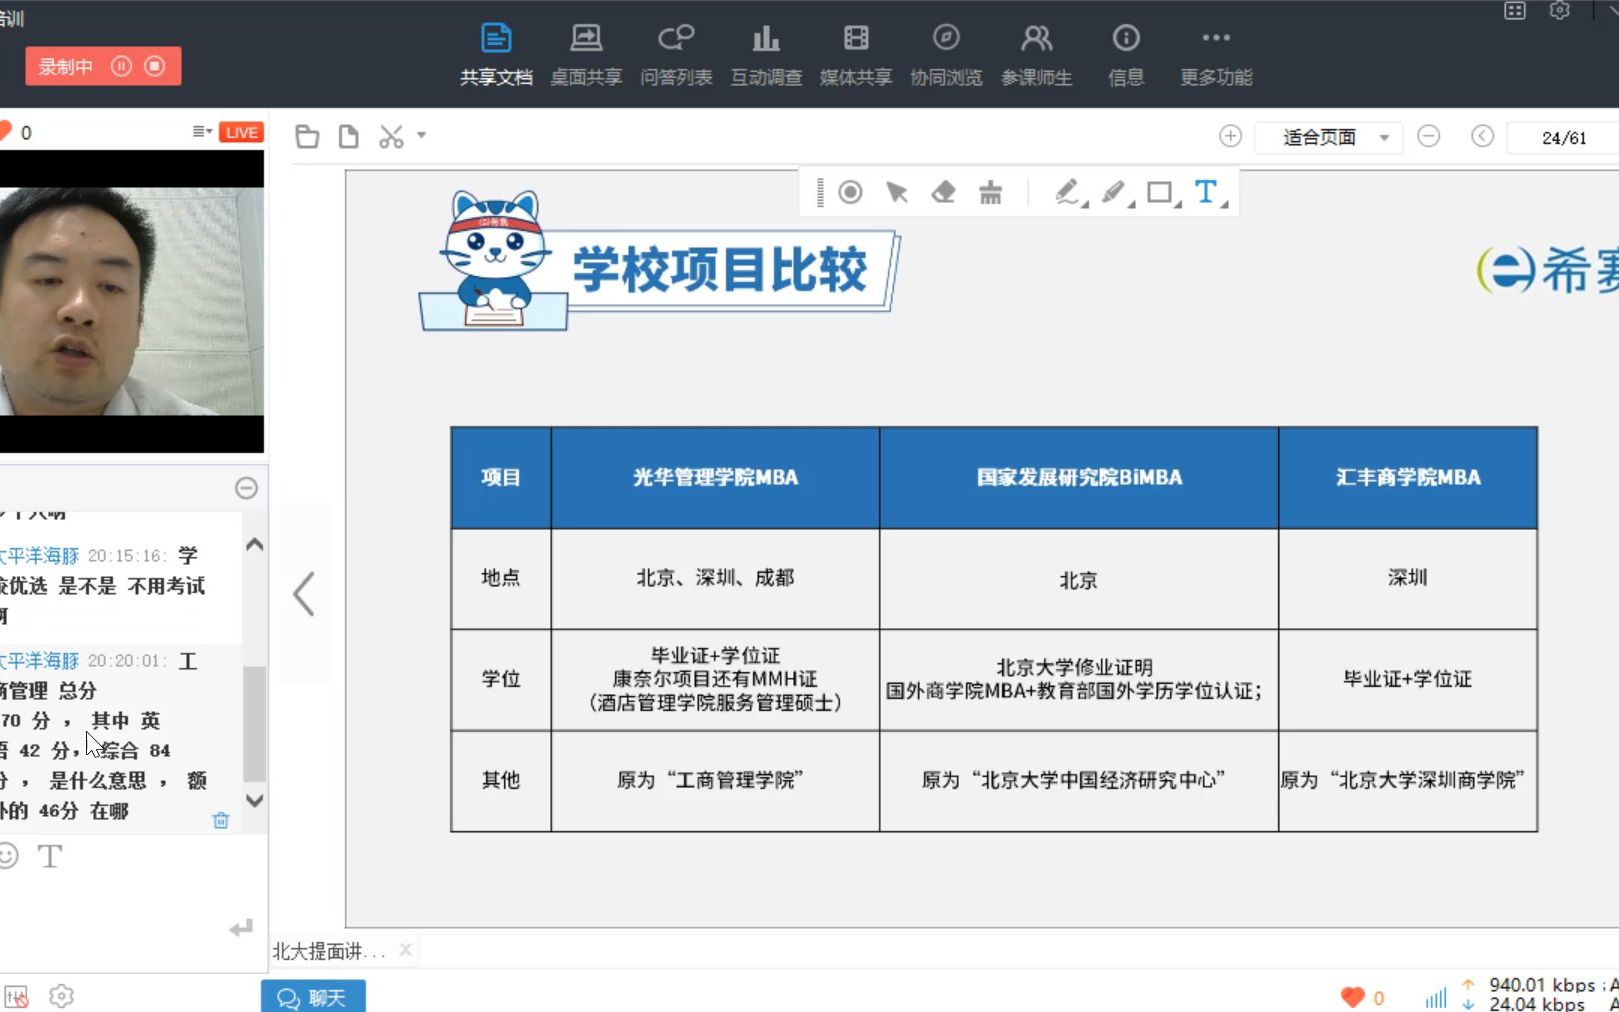Send chat message with enter arrow
The height and width of the screenshot is (1012, 1619).
point(241,928)
